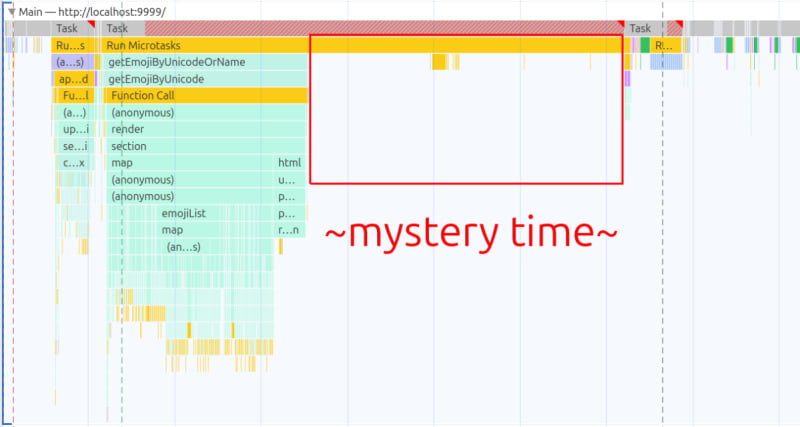Select the purple (a...s) entry in first task
800x427 pixels.
click(x=70, y=62)
